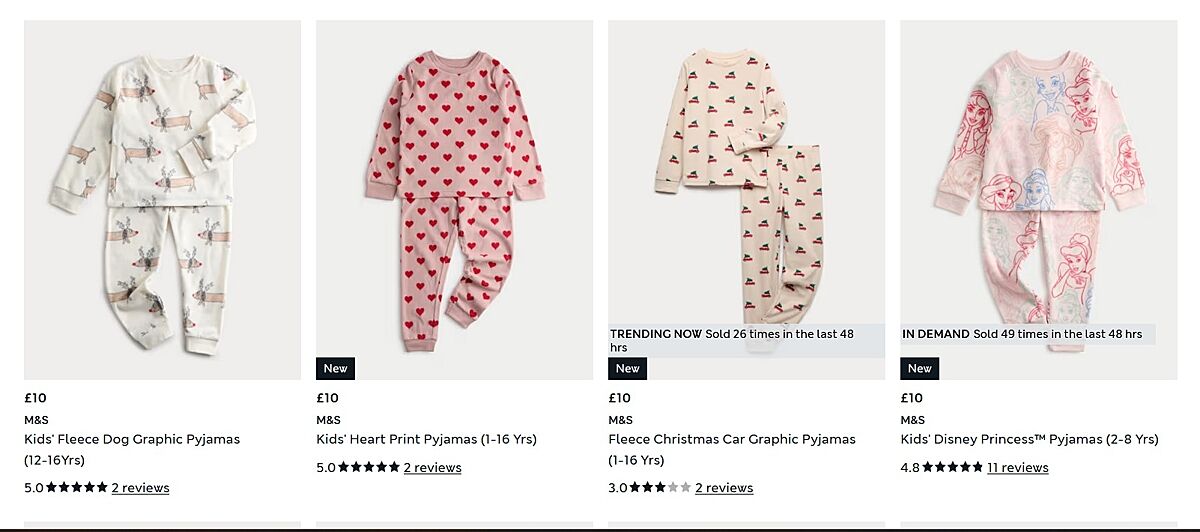Click the Heart Print Pyjamas star rating
This screenshot has height=532, width=1200.
pos(369,467)
